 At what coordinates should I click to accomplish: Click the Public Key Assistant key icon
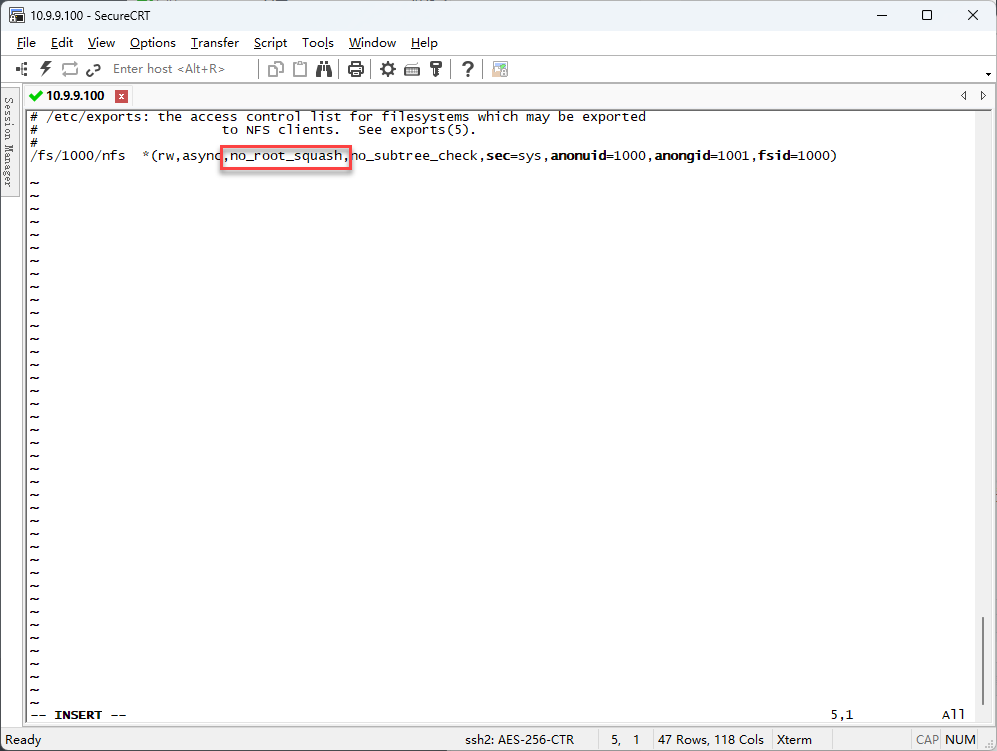(436, 69)
